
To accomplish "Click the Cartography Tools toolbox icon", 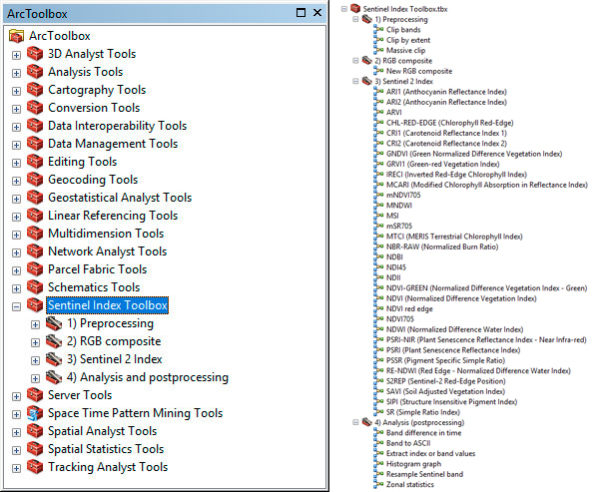I will (x=35, y=90).
